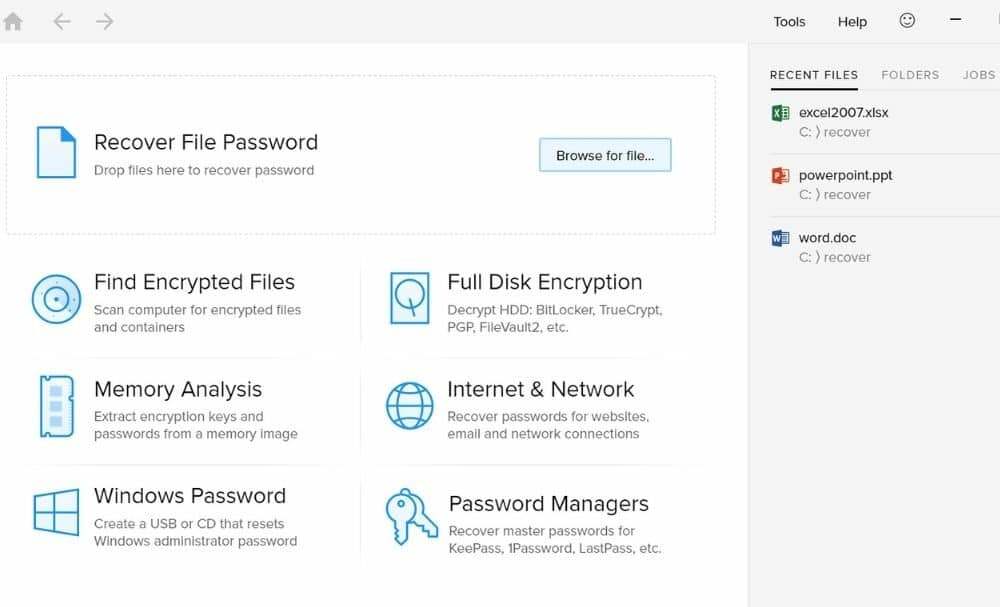Screen dimensions: 1000x607
Task: Click the Home icon
Action: 13,21
